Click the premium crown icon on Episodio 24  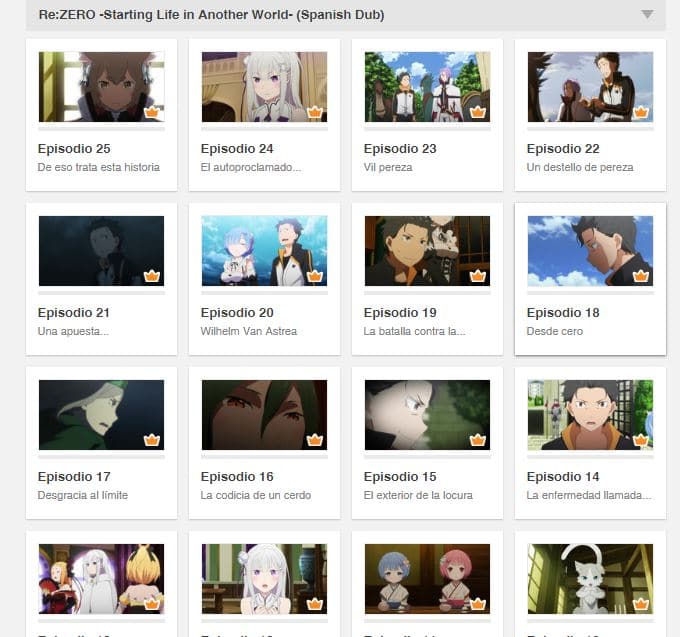click(x=315, y=112)
